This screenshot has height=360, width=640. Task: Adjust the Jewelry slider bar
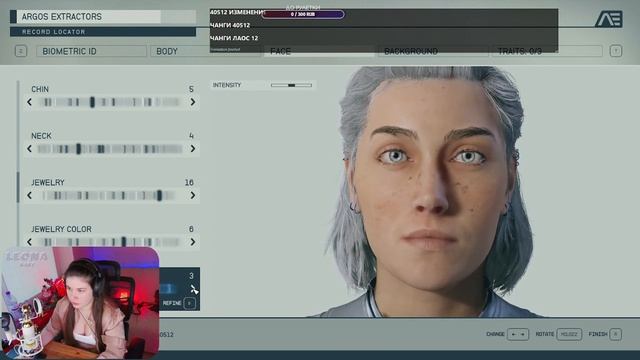[x=110, y=196]
